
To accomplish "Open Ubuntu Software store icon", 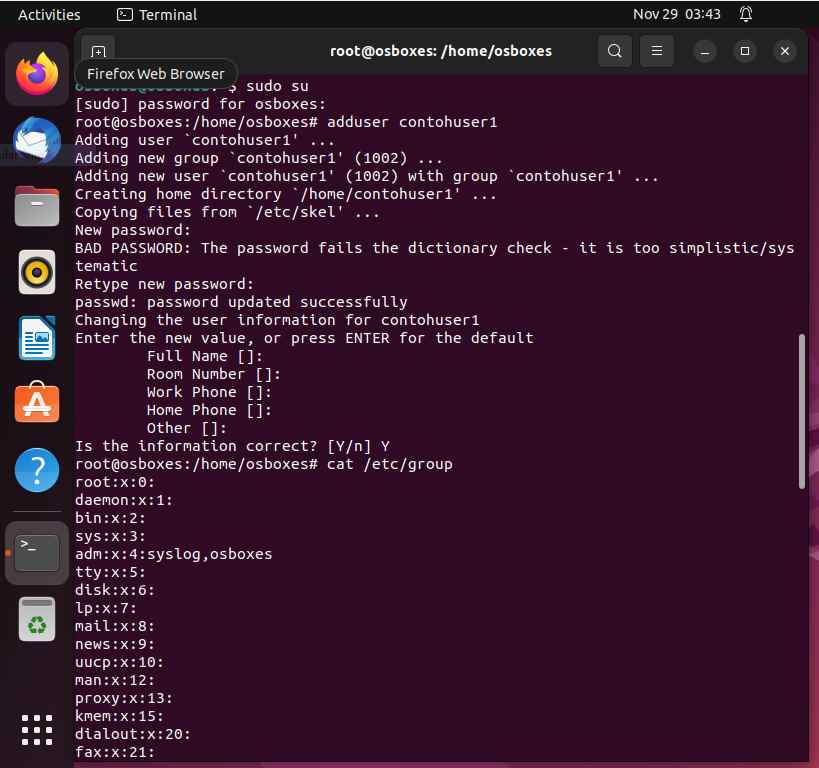I will coord(37,403).
